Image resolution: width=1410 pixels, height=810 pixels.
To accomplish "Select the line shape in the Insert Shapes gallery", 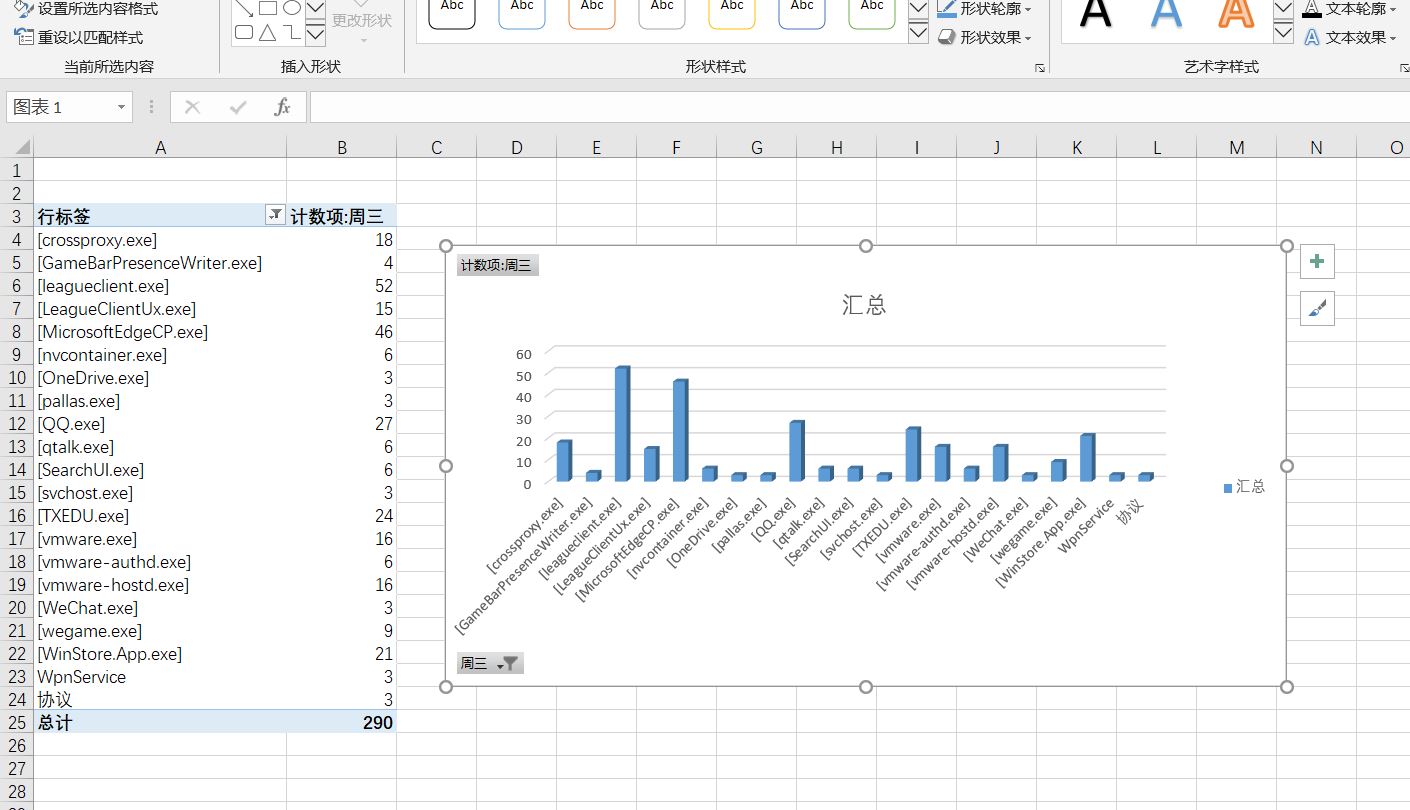I will click(x=244, y=8).
